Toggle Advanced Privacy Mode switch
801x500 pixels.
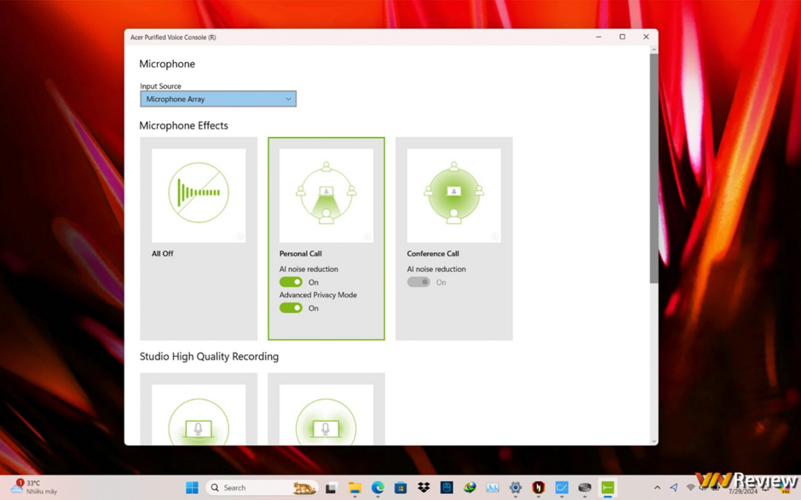click(x=291, y=308)
